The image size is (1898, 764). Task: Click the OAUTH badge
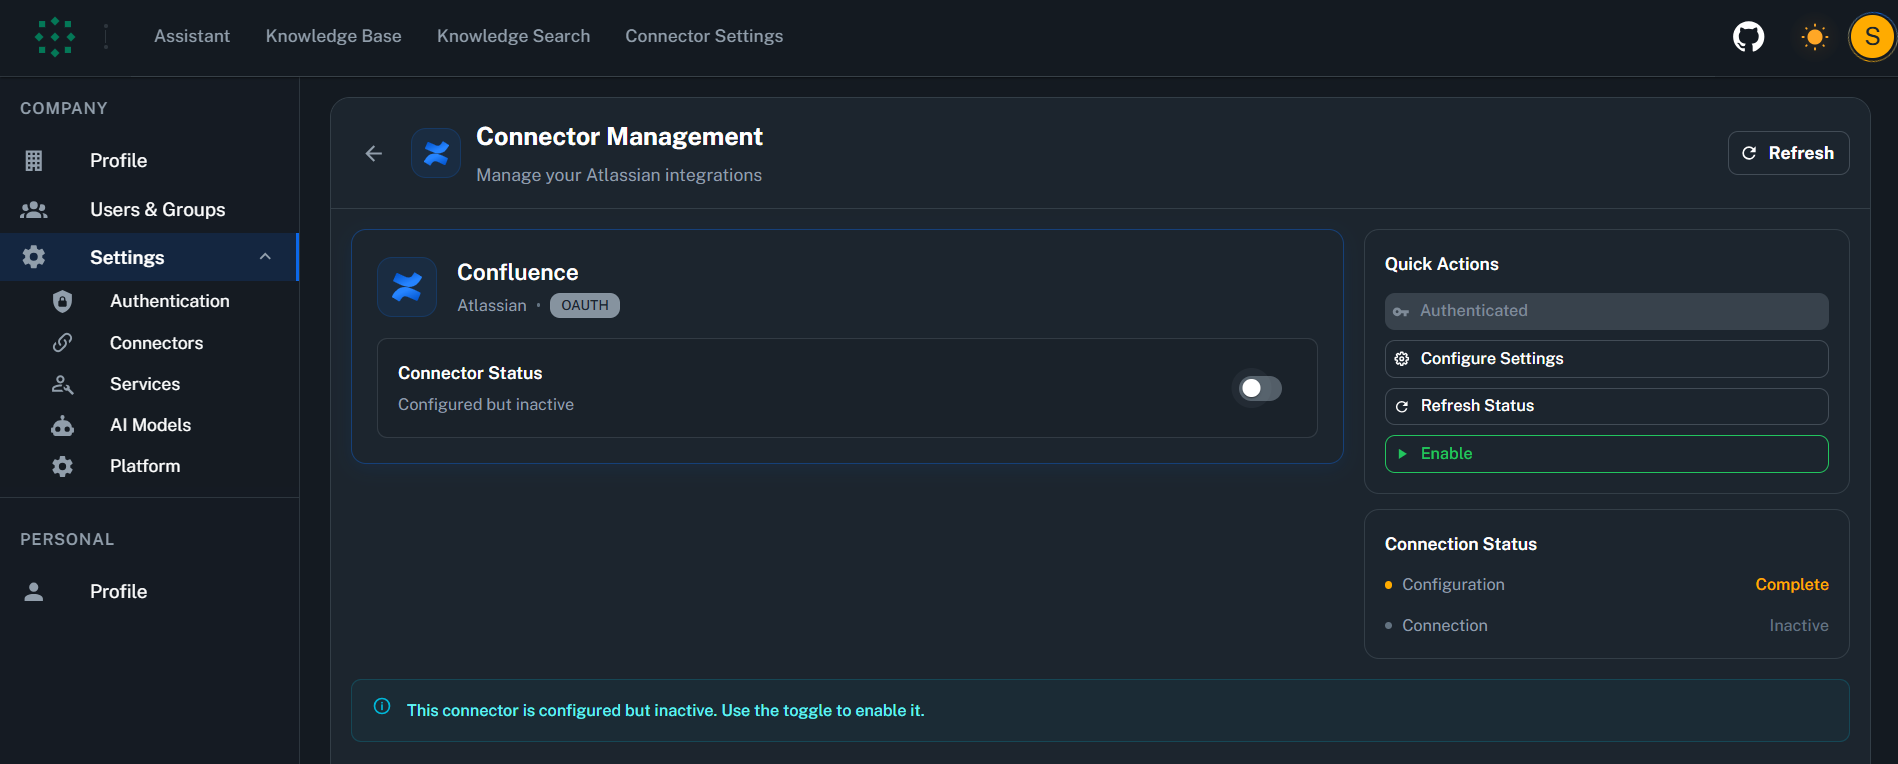click(585, 305)
